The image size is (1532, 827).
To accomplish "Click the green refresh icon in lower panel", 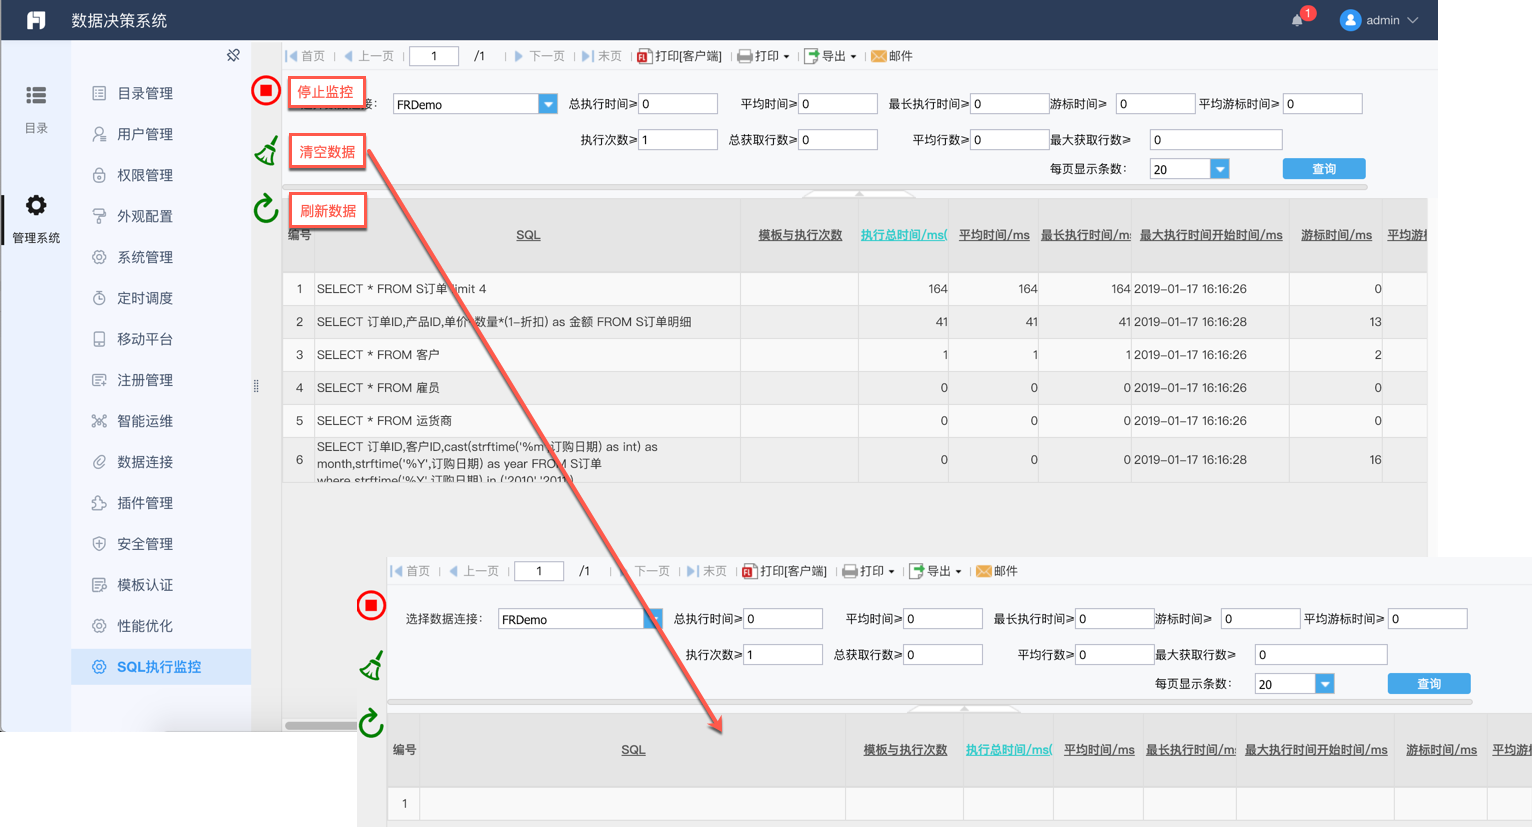I will pos(371,723).
